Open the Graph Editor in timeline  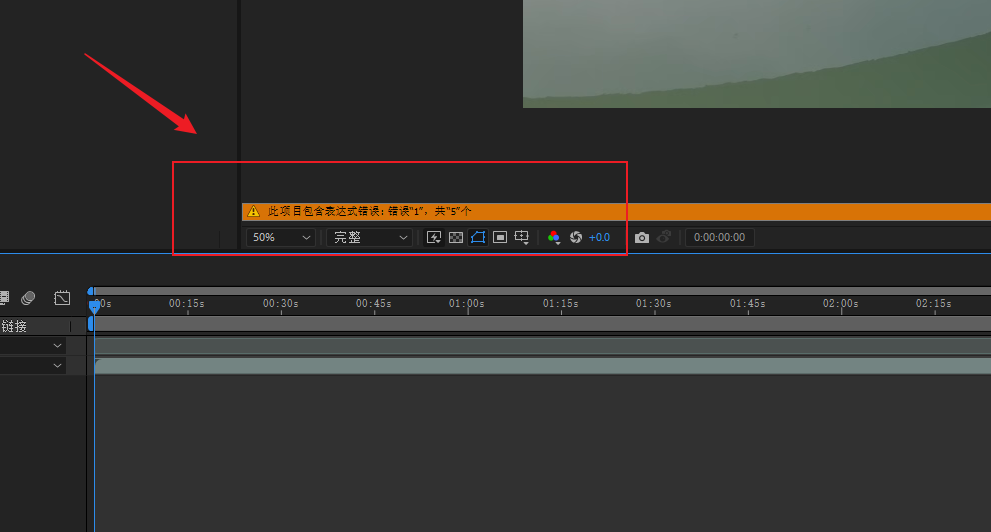click(x=62, y=298)
